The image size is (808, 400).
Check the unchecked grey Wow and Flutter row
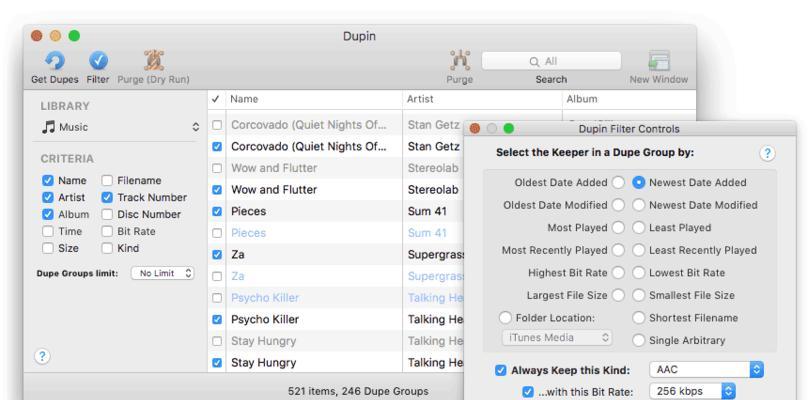tap(217, 168)
